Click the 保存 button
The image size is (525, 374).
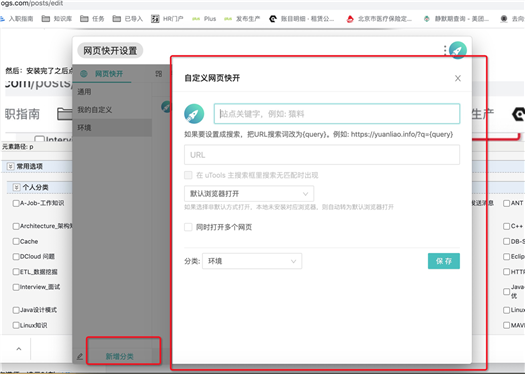(x=444, y=261)
